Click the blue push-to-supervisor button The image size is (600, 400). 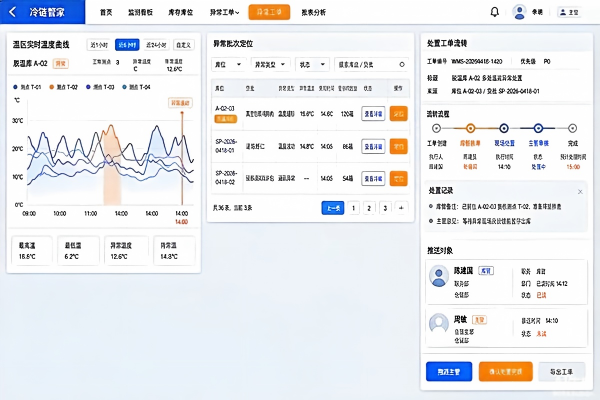pyautogui.click(x=449, y=372)
